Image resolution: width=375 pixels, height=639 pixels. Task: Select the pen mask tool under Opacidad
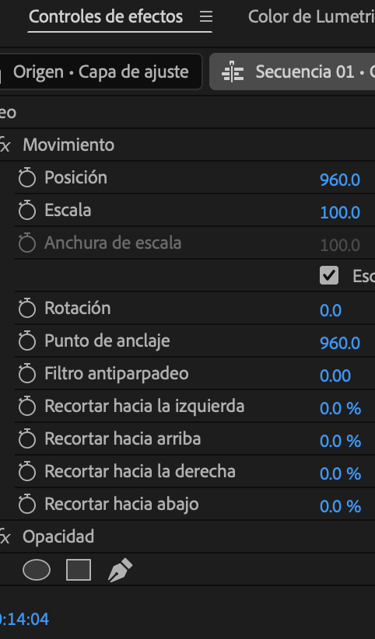click(120, 570)
